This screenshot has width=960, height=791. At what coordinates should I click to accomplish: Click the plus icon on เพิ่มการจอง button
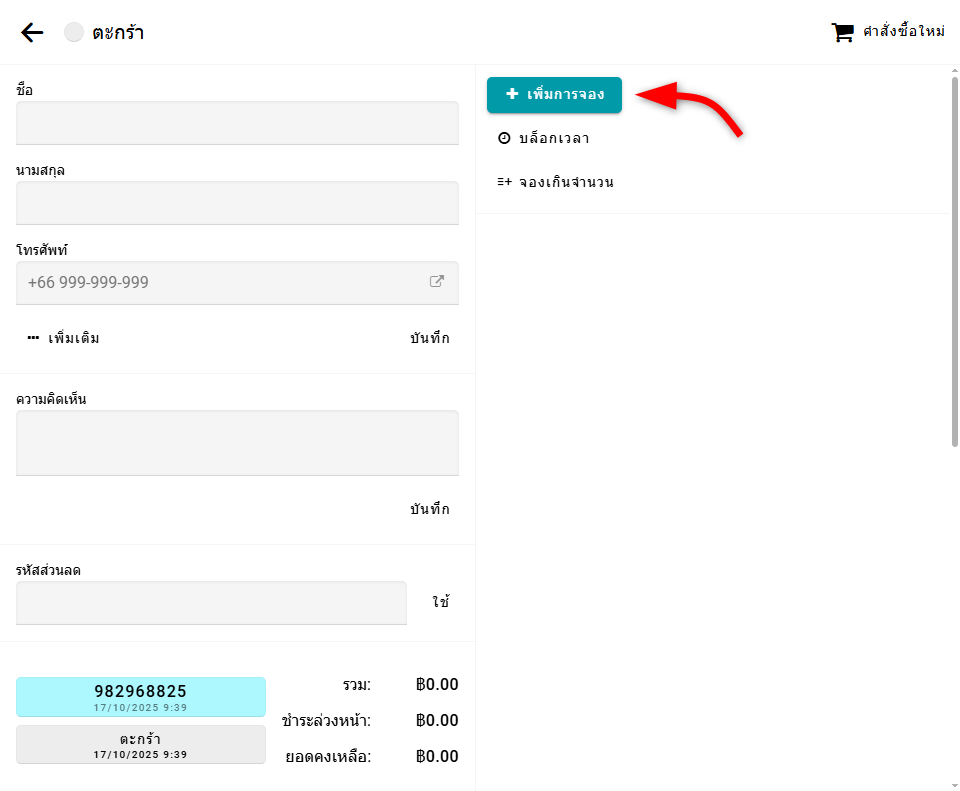click(x=512, y=95)
